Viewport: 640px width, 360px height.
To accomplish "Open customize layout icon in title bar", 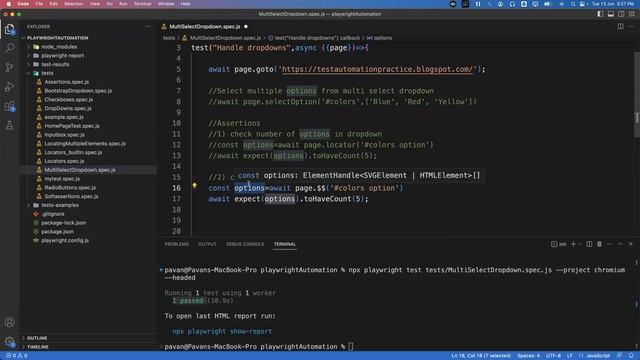I will tap(632, 14).
